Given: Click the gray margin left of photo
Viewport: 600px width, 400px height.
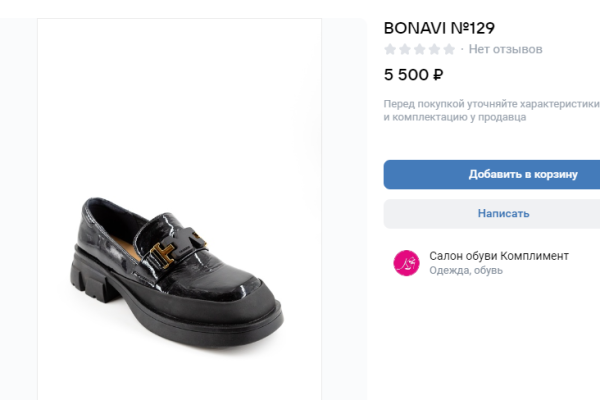Looking at the screenshot, I should pos(18,200).
